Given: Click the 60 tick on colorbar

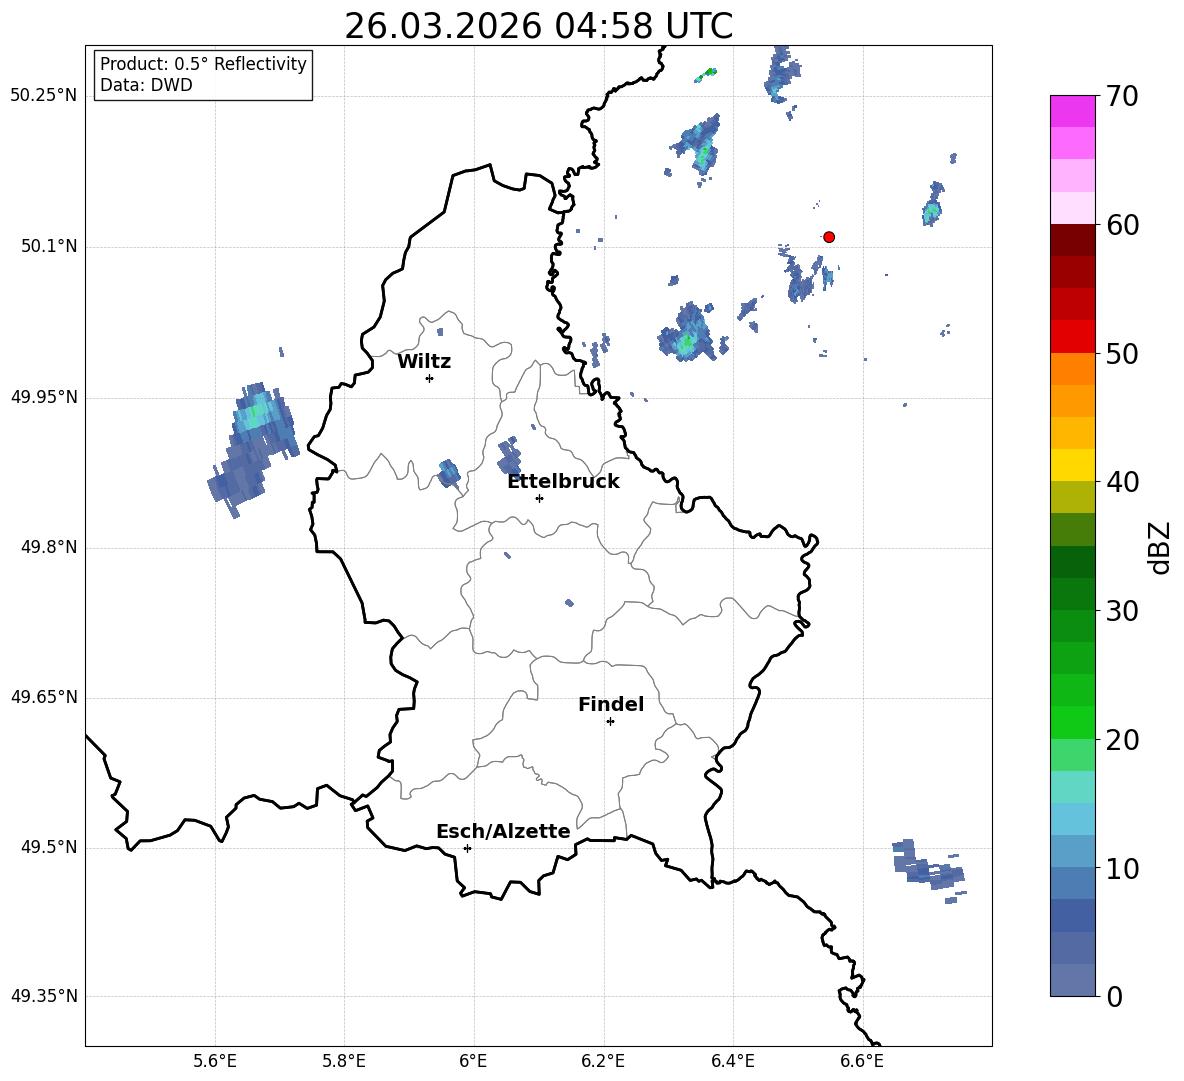Looking at the screenshot, I should pos(1122,225).
